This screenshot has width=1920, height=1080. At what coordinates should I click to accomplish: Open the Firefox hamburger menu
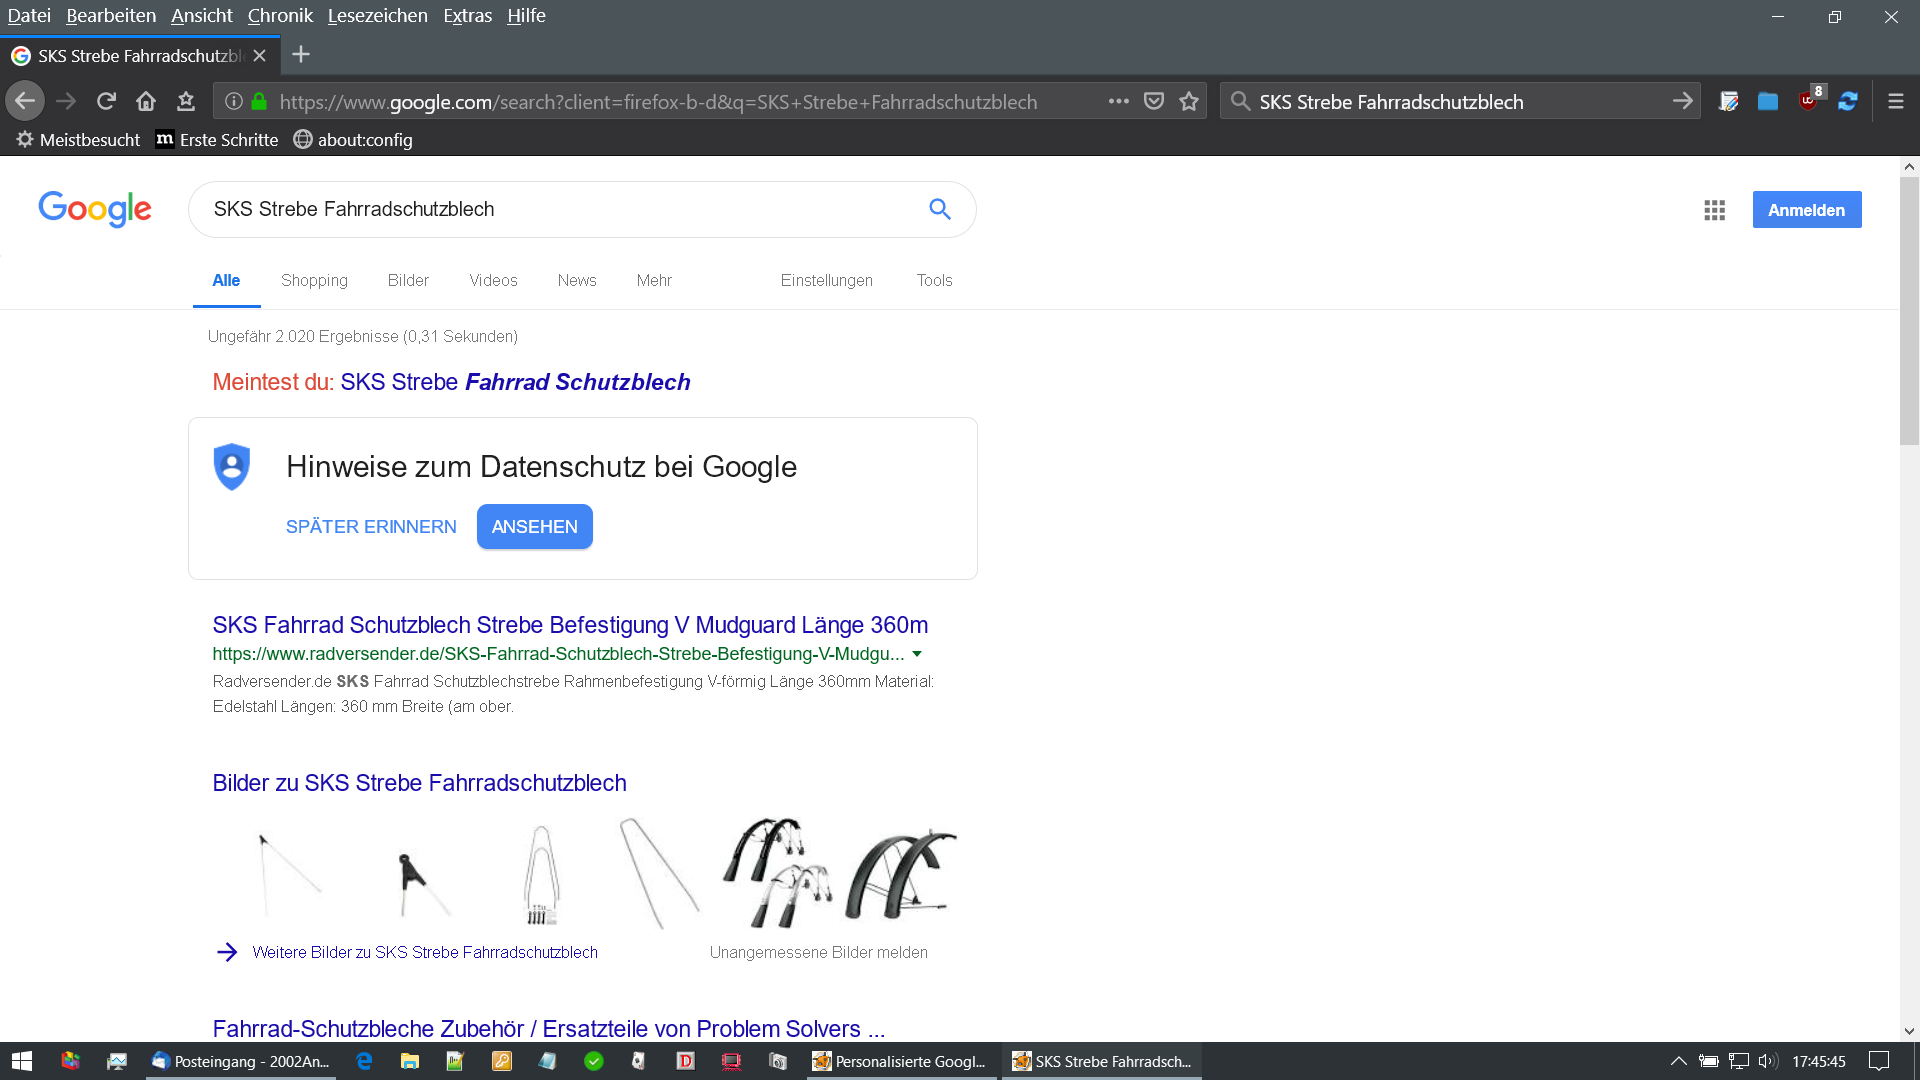coord(1895,101)
